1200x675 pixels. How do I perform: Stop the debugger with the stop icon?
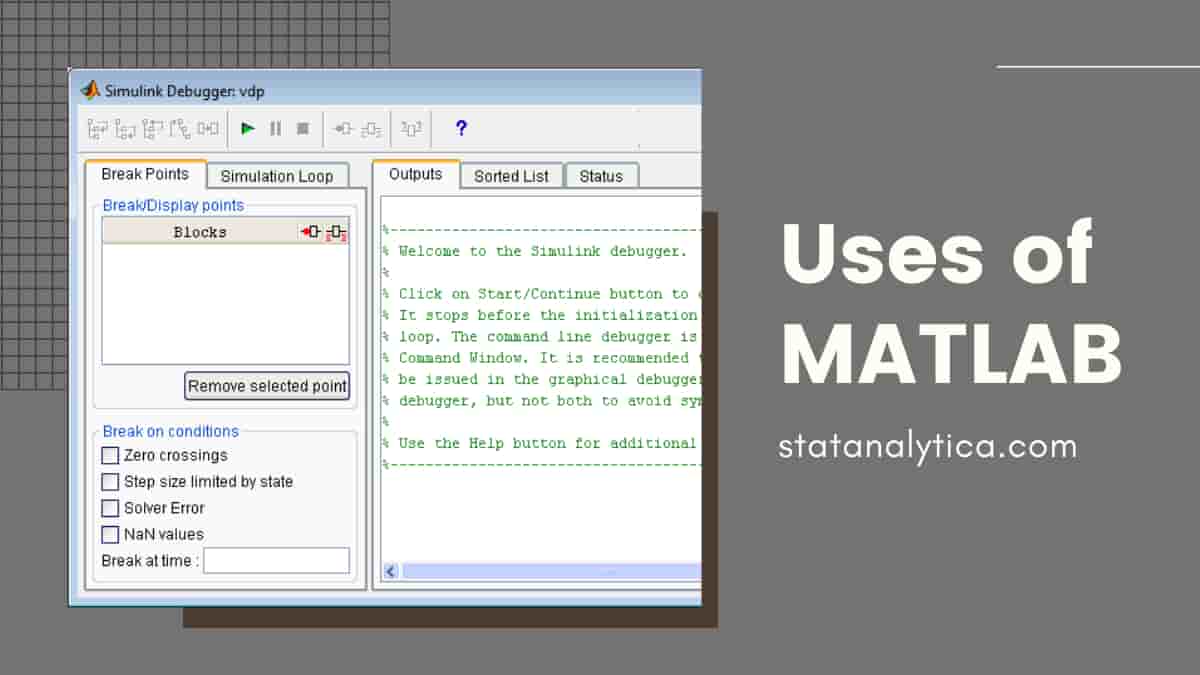pos(303,128)
